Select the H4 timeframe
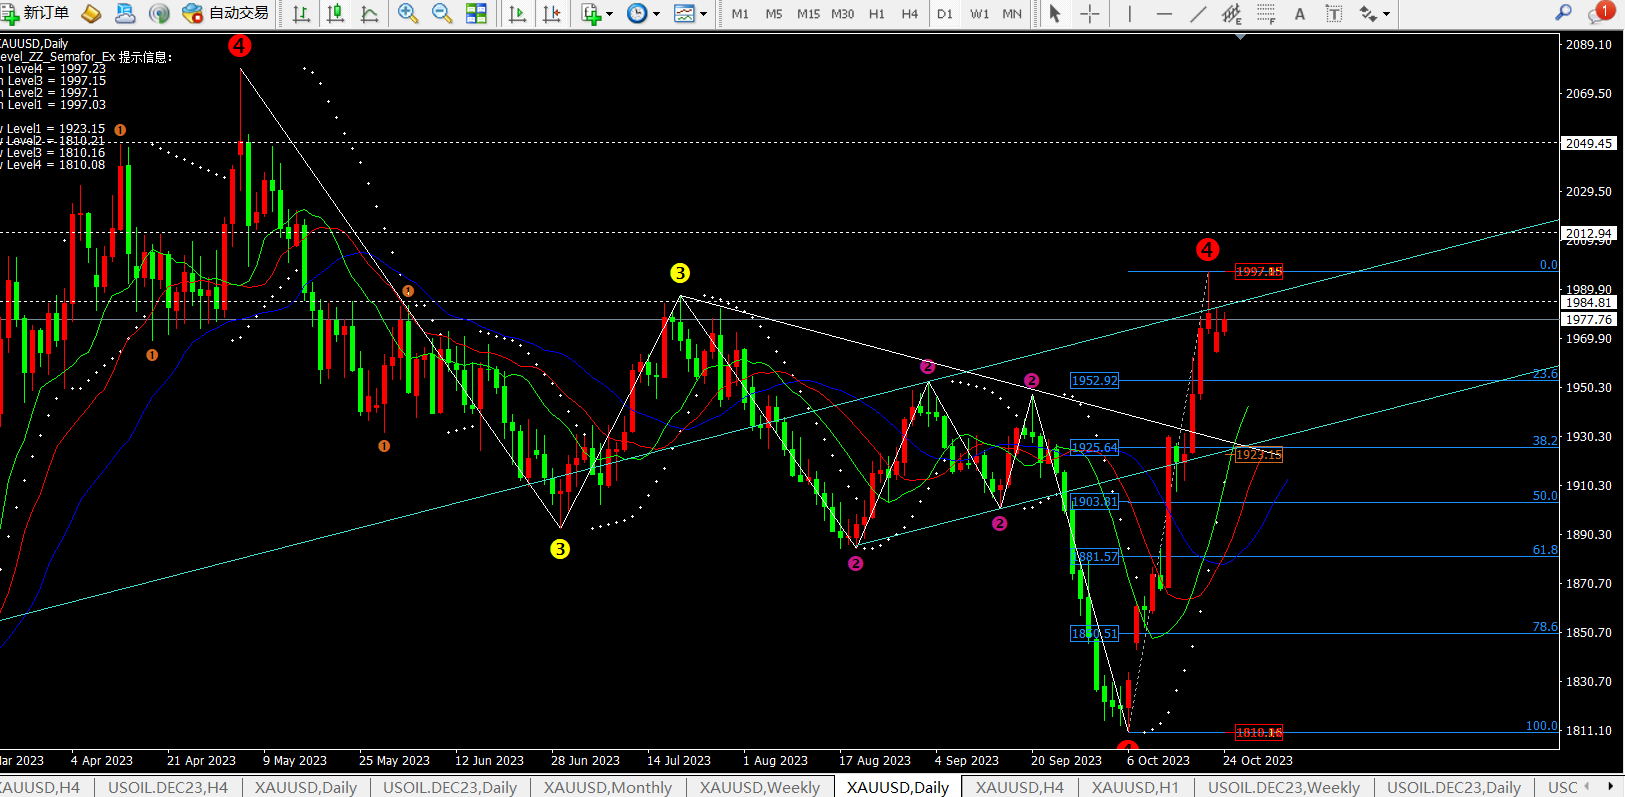 coord(910,14)
